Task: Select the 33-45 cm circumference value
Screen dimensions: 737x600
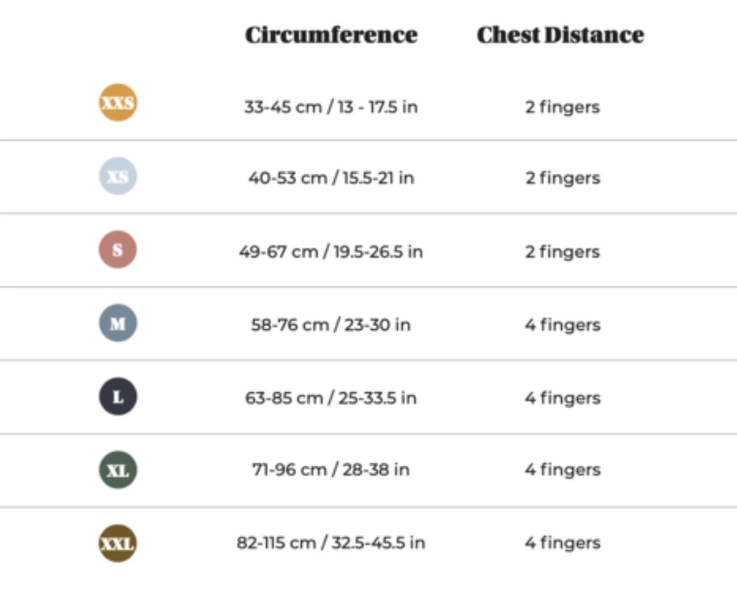Action: 331,106
